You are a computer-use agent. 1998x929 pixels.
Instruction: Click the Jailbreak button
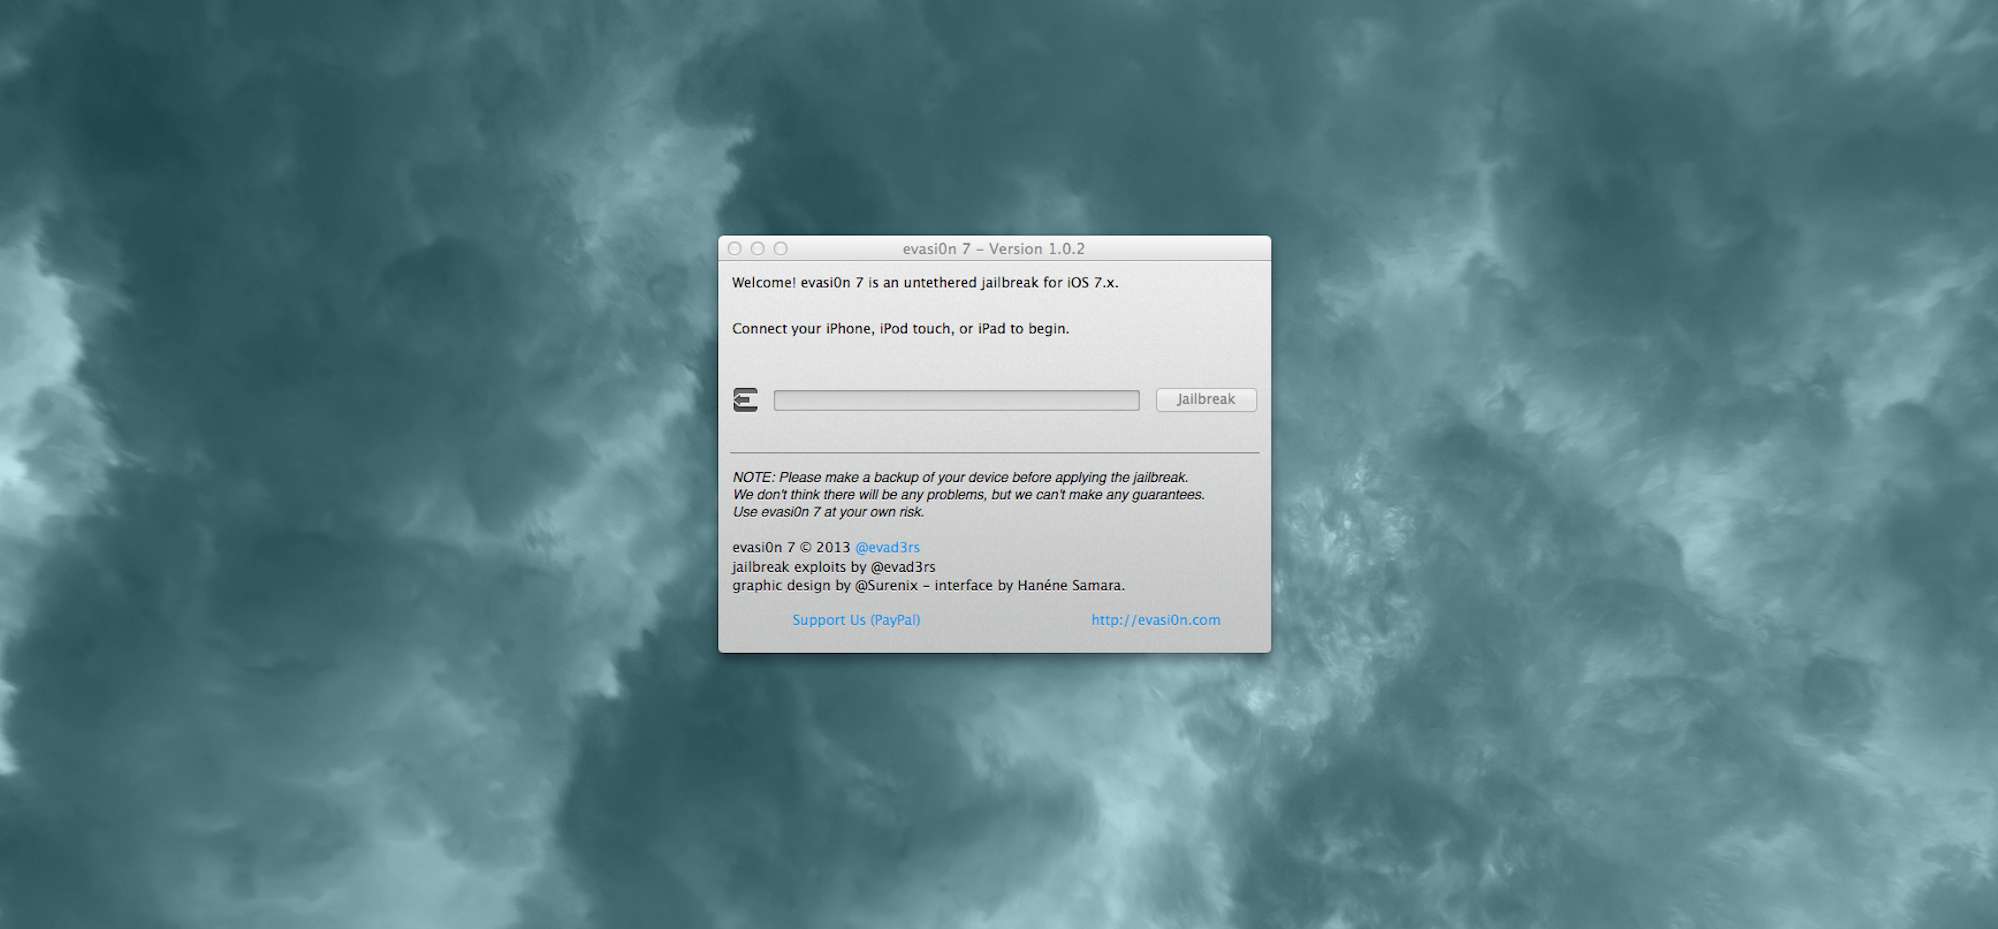(x=1206, y=399)
